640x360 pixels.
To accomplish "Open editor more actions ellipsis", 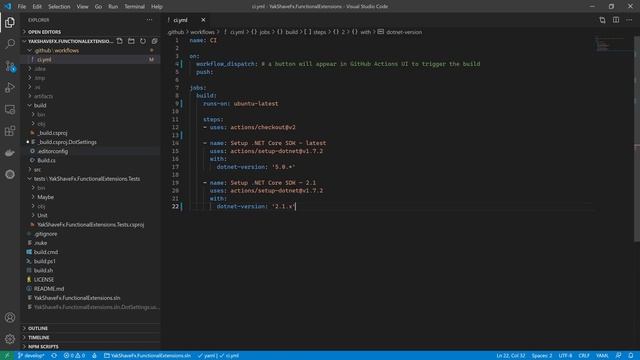I will (629, 20).
